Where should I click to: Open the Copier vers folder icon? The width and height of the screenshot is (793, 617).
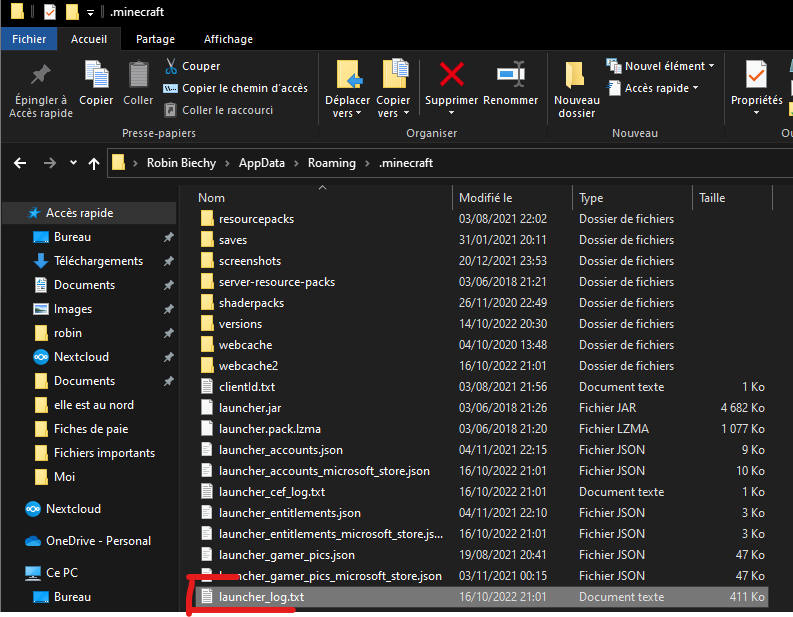pos(395,74)
